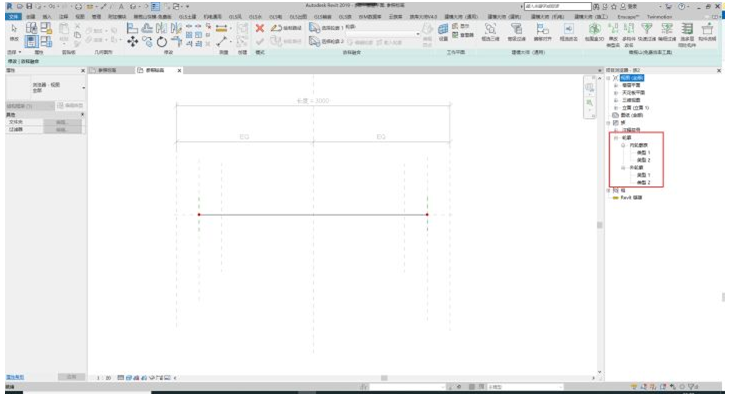This screenshot has width=736, height=399.
Task: Click the Select Profile 1 button
Action: (x=326, y=28)
